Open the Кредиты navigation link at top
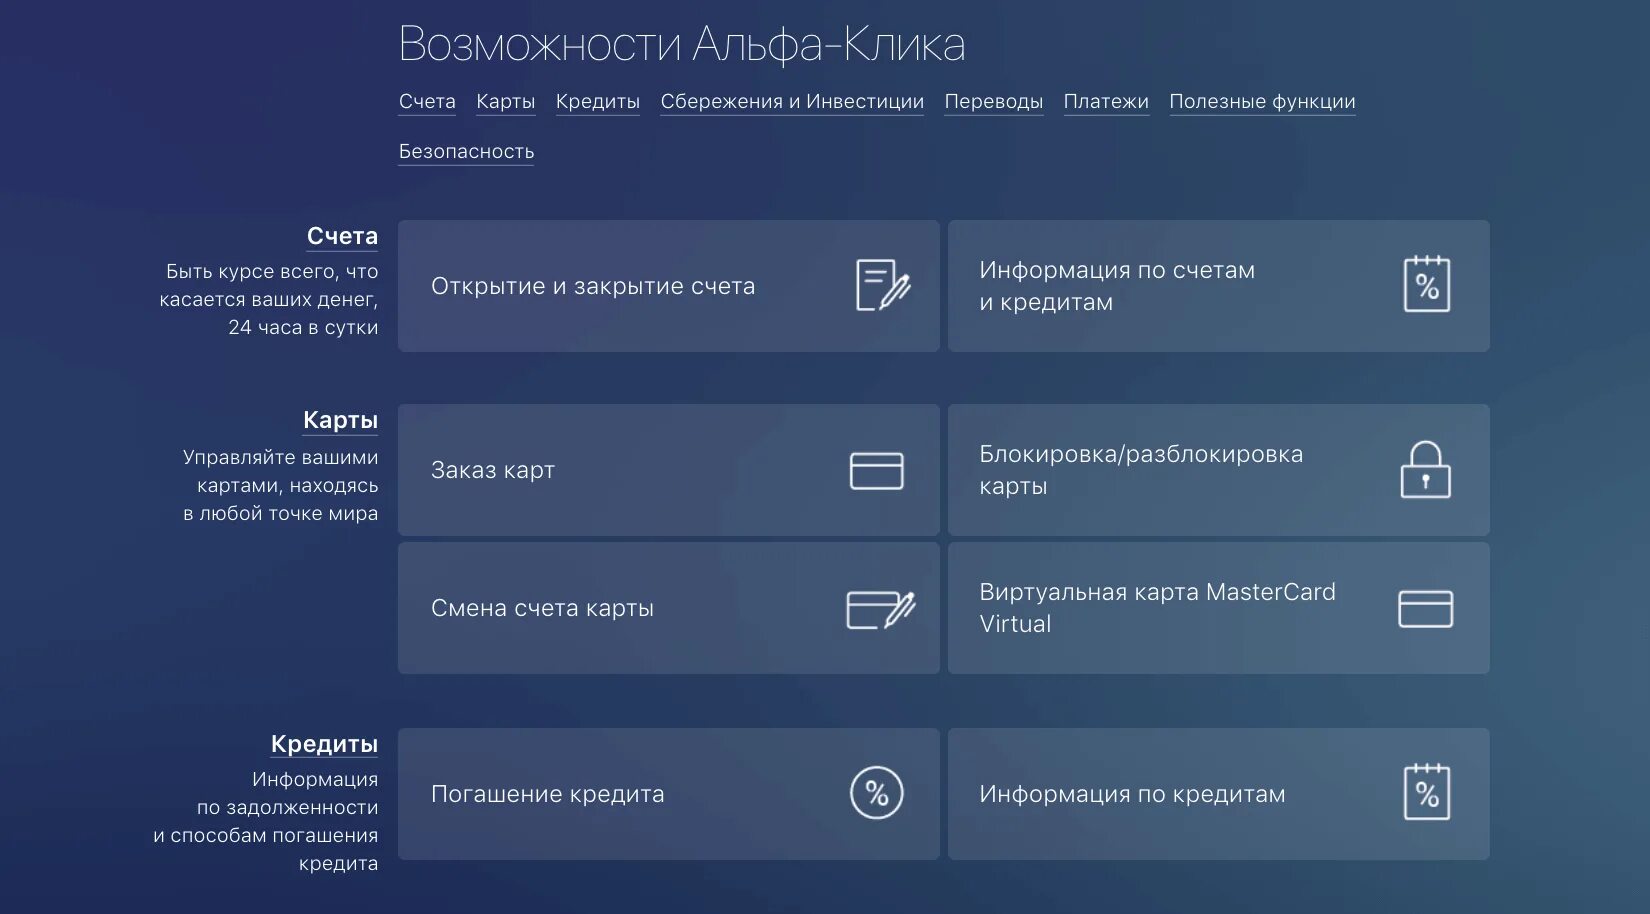1650x914 pixels. coord(598,102)
